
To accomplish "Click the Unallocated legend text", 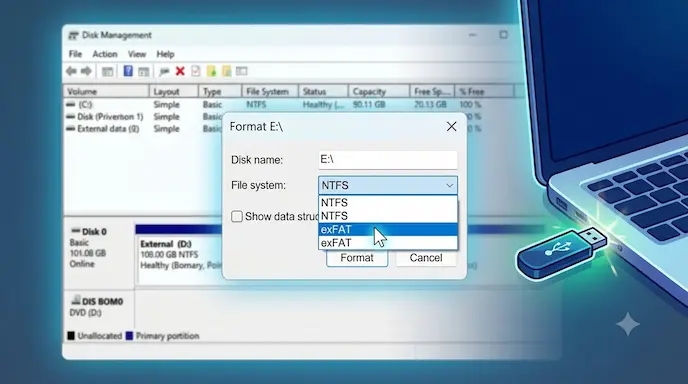I will pyautogui.click(x=100, y=336).
